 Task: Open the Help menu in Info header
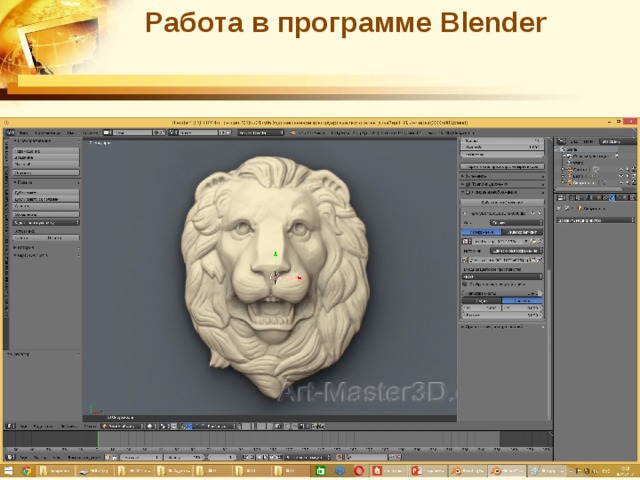point(90,133)
